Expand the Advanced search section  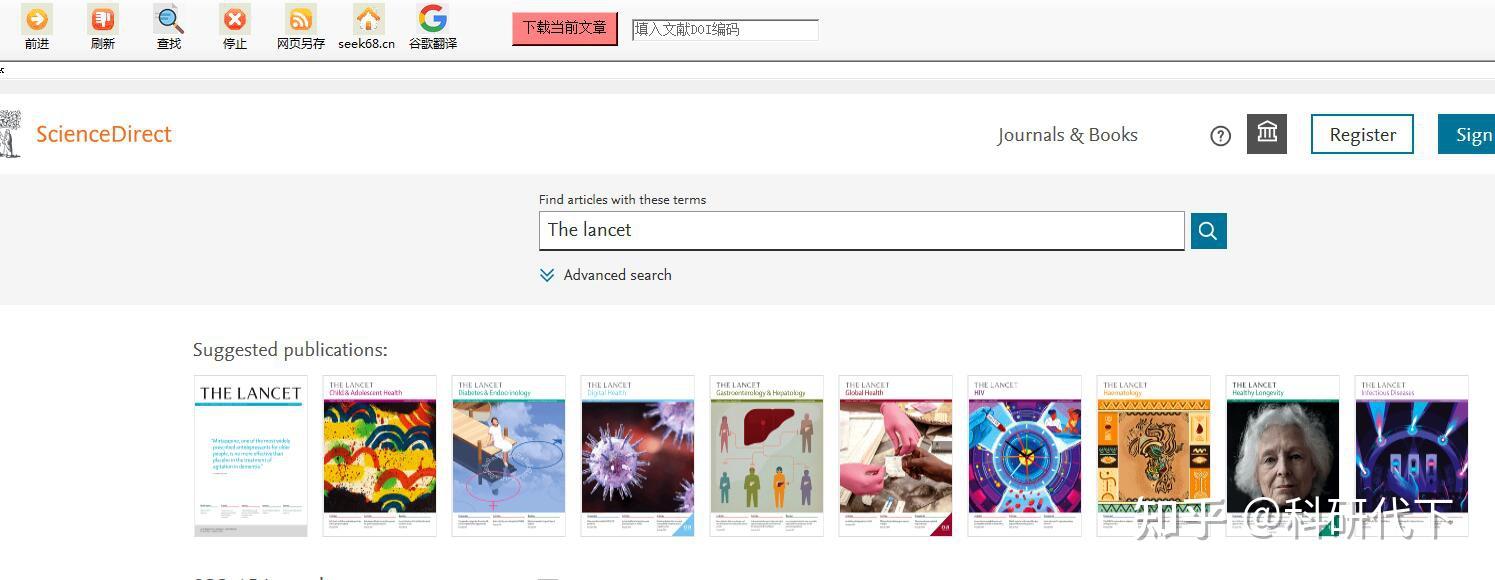(x=605, y=275)
